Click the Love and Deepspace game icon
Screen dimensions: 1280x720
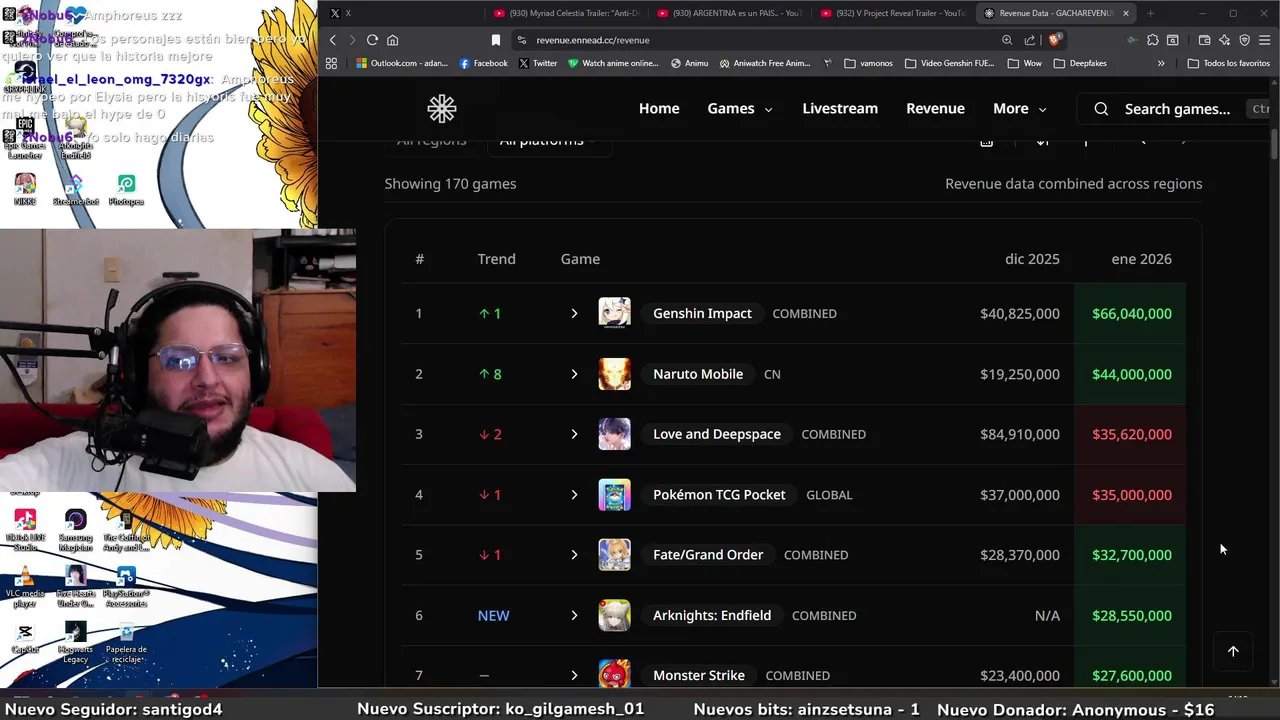coord(614,434)
